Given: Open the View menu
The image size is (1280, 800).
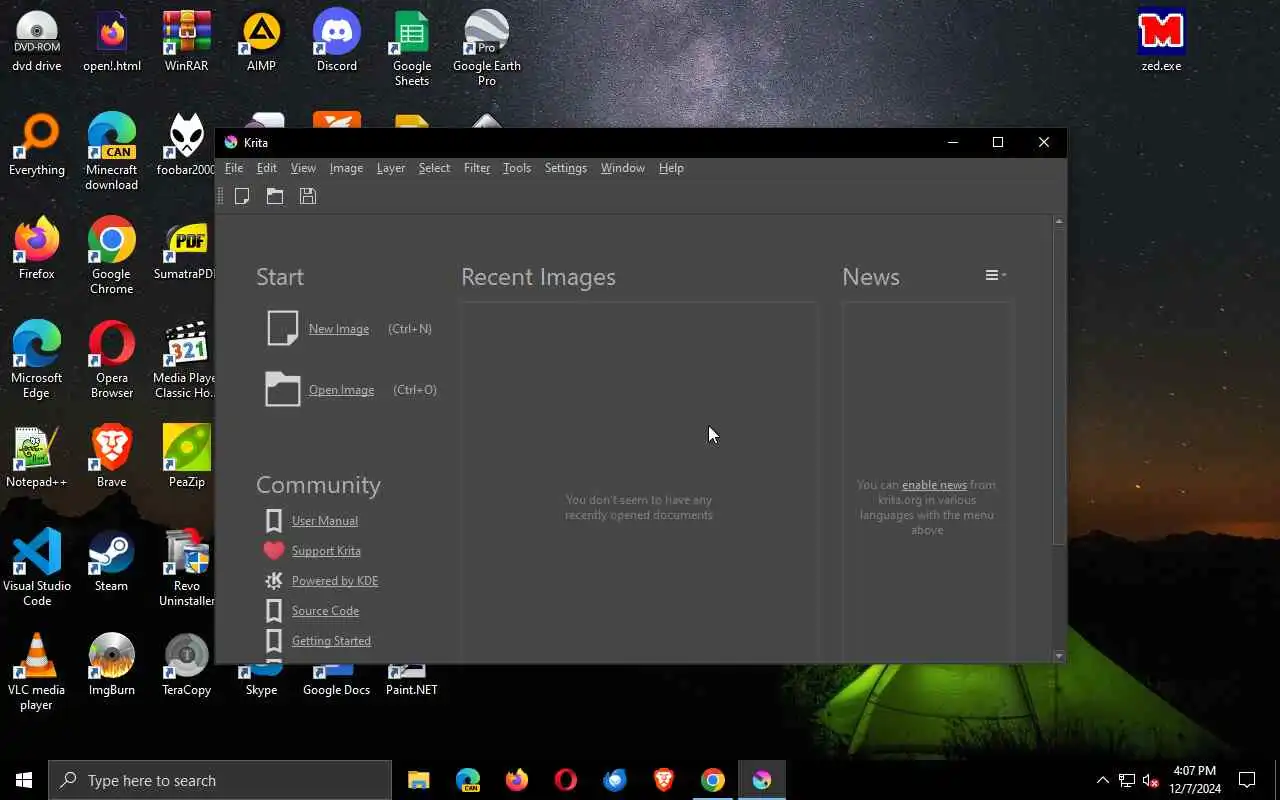Looking at the screenshot, I should pyautogui.click(x=303, y=168).
